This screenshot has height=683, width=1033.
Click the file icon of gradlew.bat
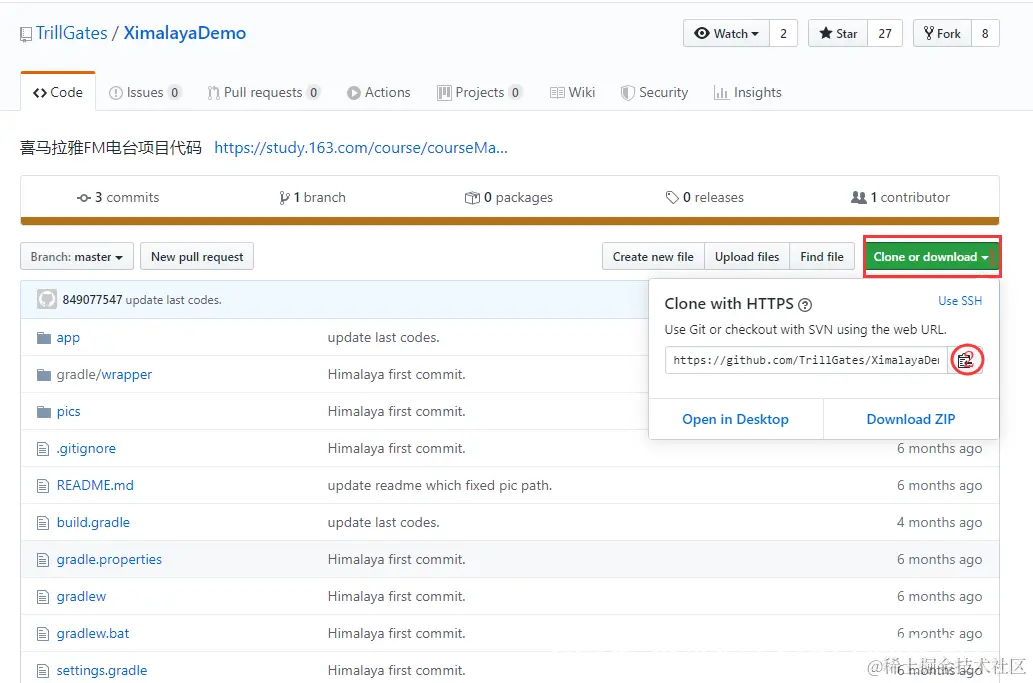43,634
